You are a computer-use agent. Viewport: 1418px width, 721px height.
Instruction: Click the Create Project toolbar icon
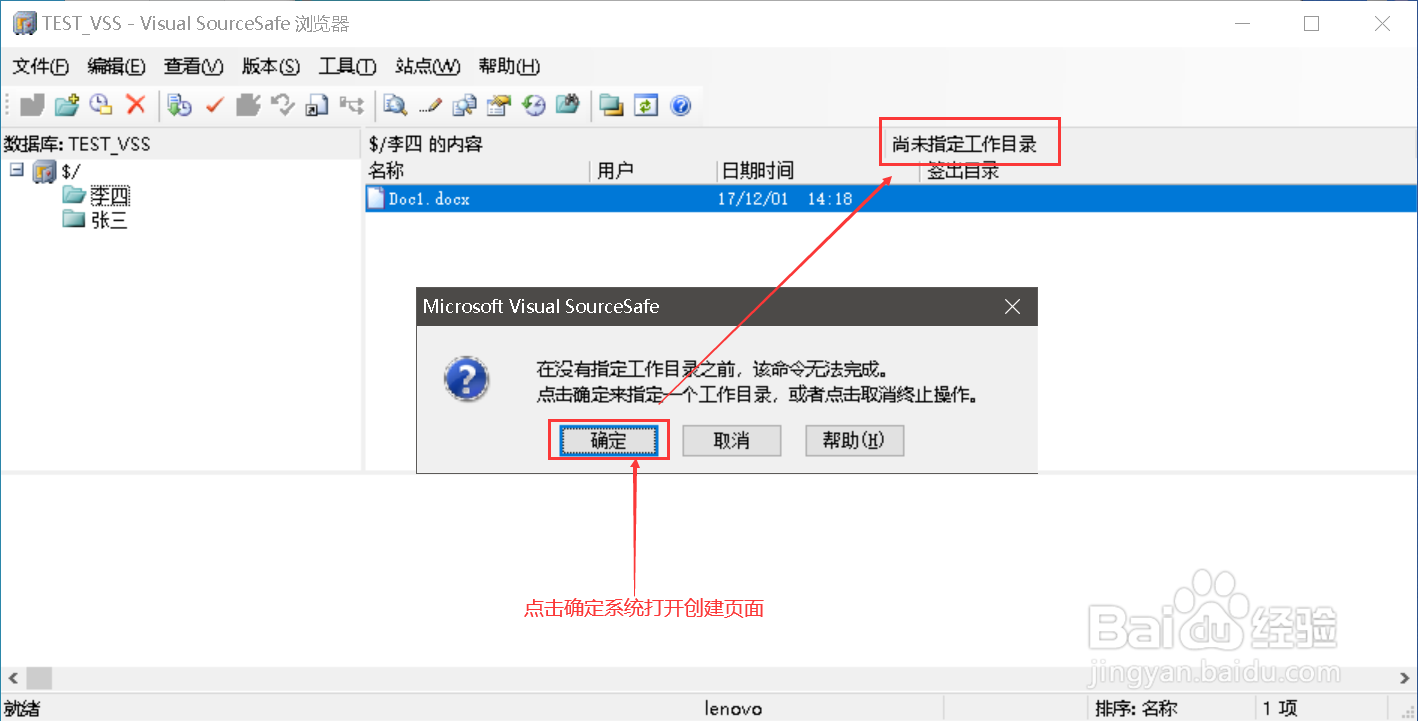(33, 104)
